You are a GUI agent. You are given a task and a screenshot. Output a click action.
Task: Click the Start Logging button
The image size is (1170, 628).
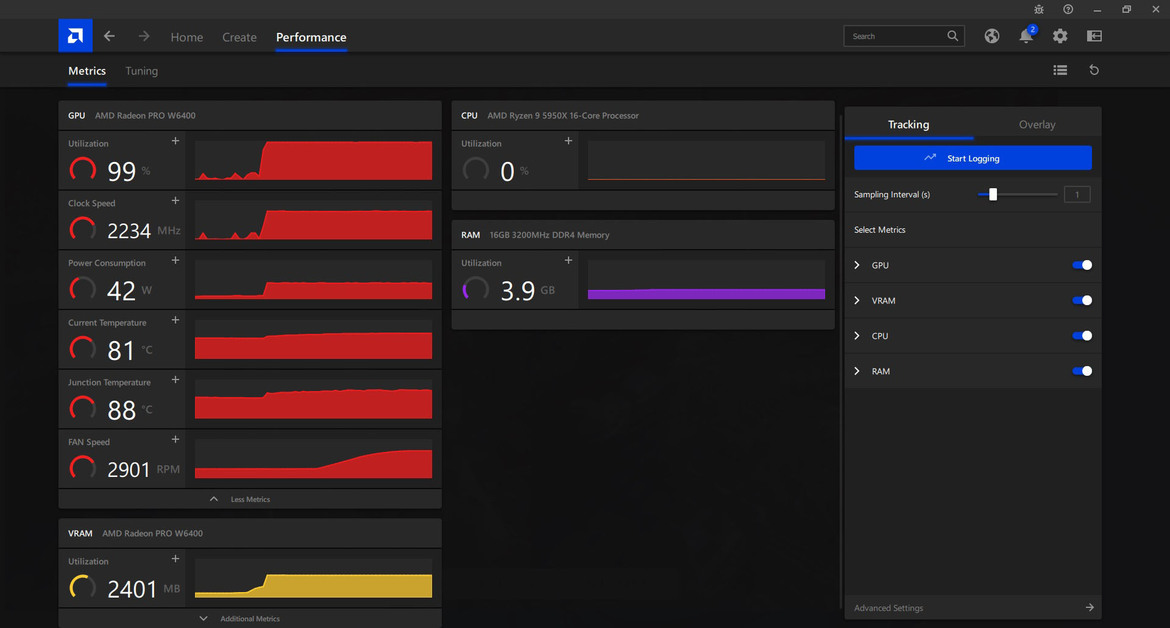[973, 158]
